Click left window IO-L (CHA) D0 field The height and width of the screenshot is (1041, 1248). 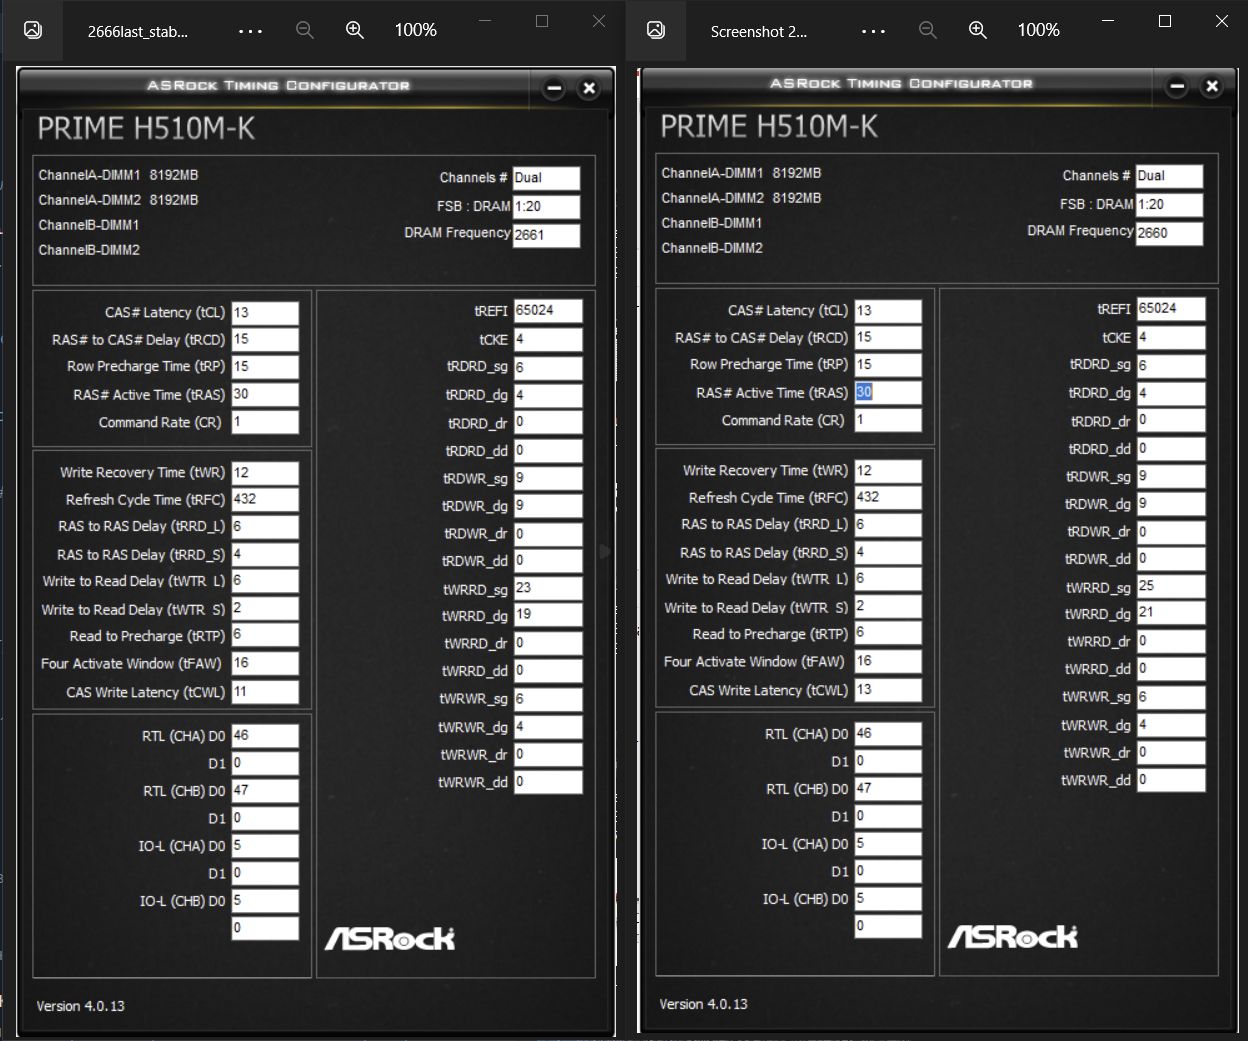(x=265, y=846)
